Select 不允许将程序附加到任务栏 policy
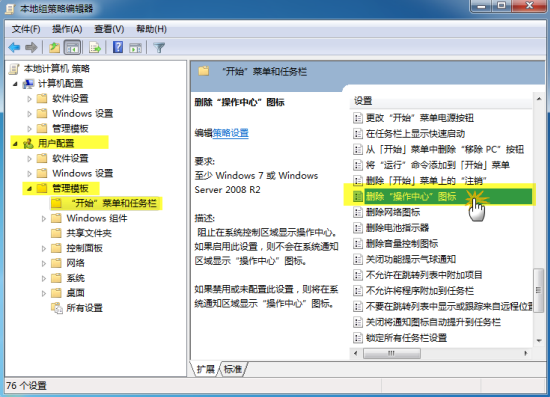 pyautogui.click(x=420, y=291)
